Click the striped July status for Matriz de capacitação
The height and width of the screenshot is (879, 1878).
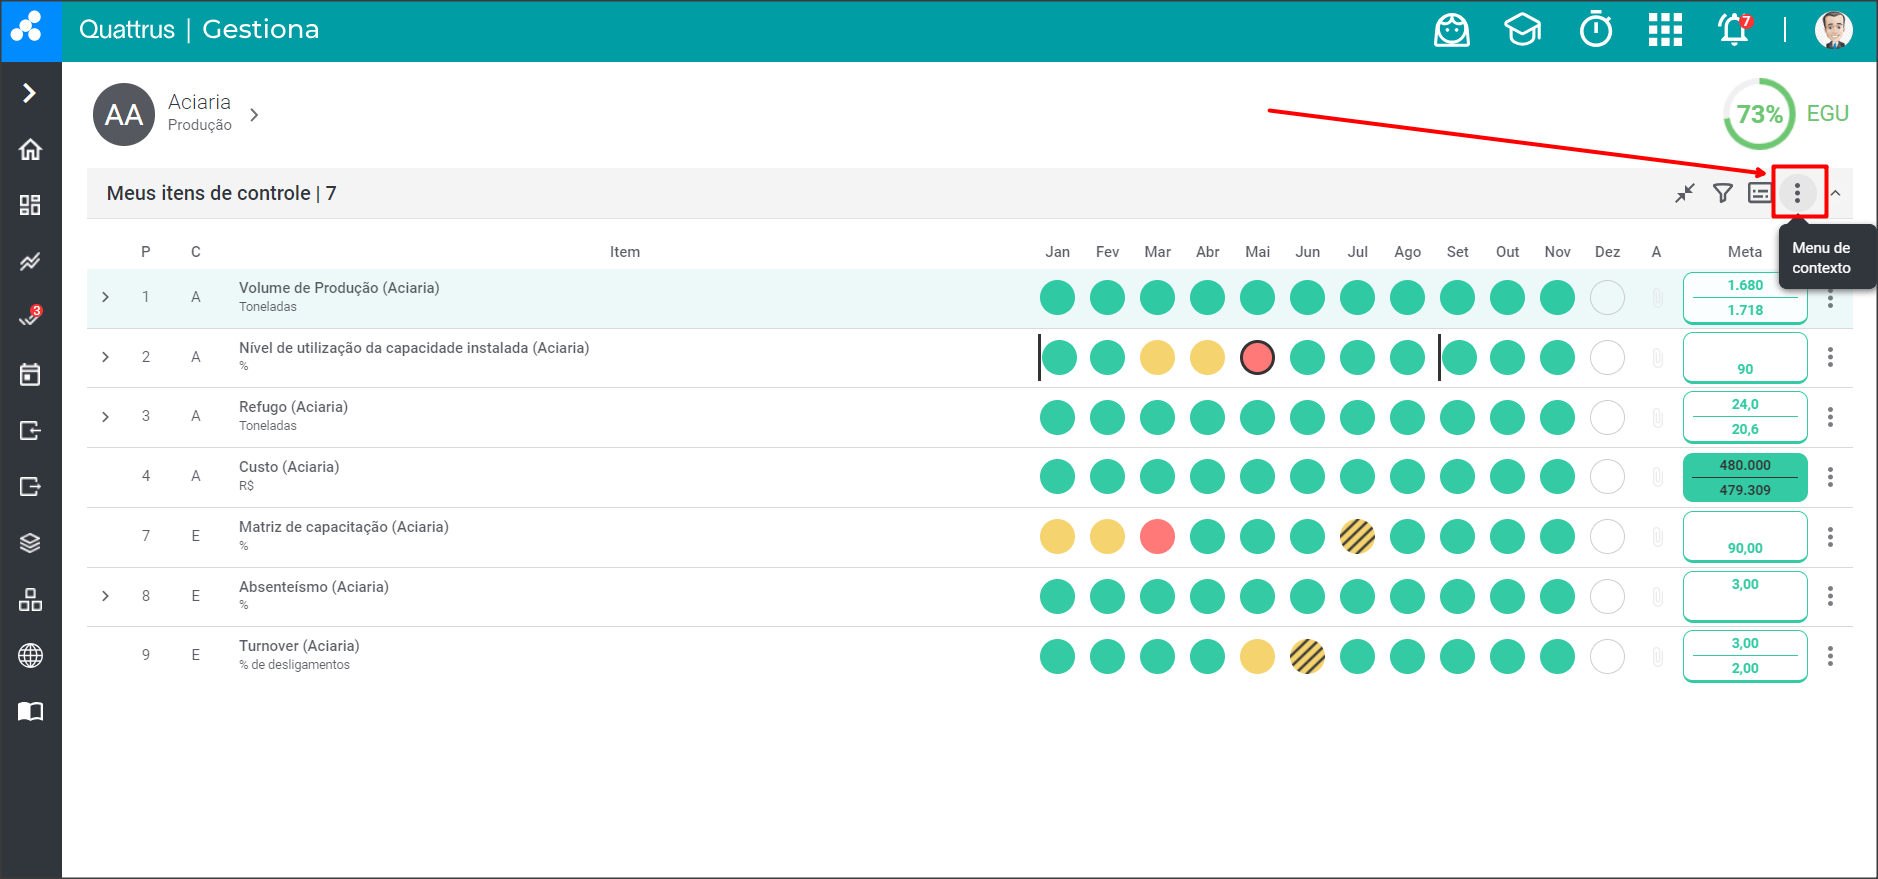pyautogui.click(x=1357, y=537)
